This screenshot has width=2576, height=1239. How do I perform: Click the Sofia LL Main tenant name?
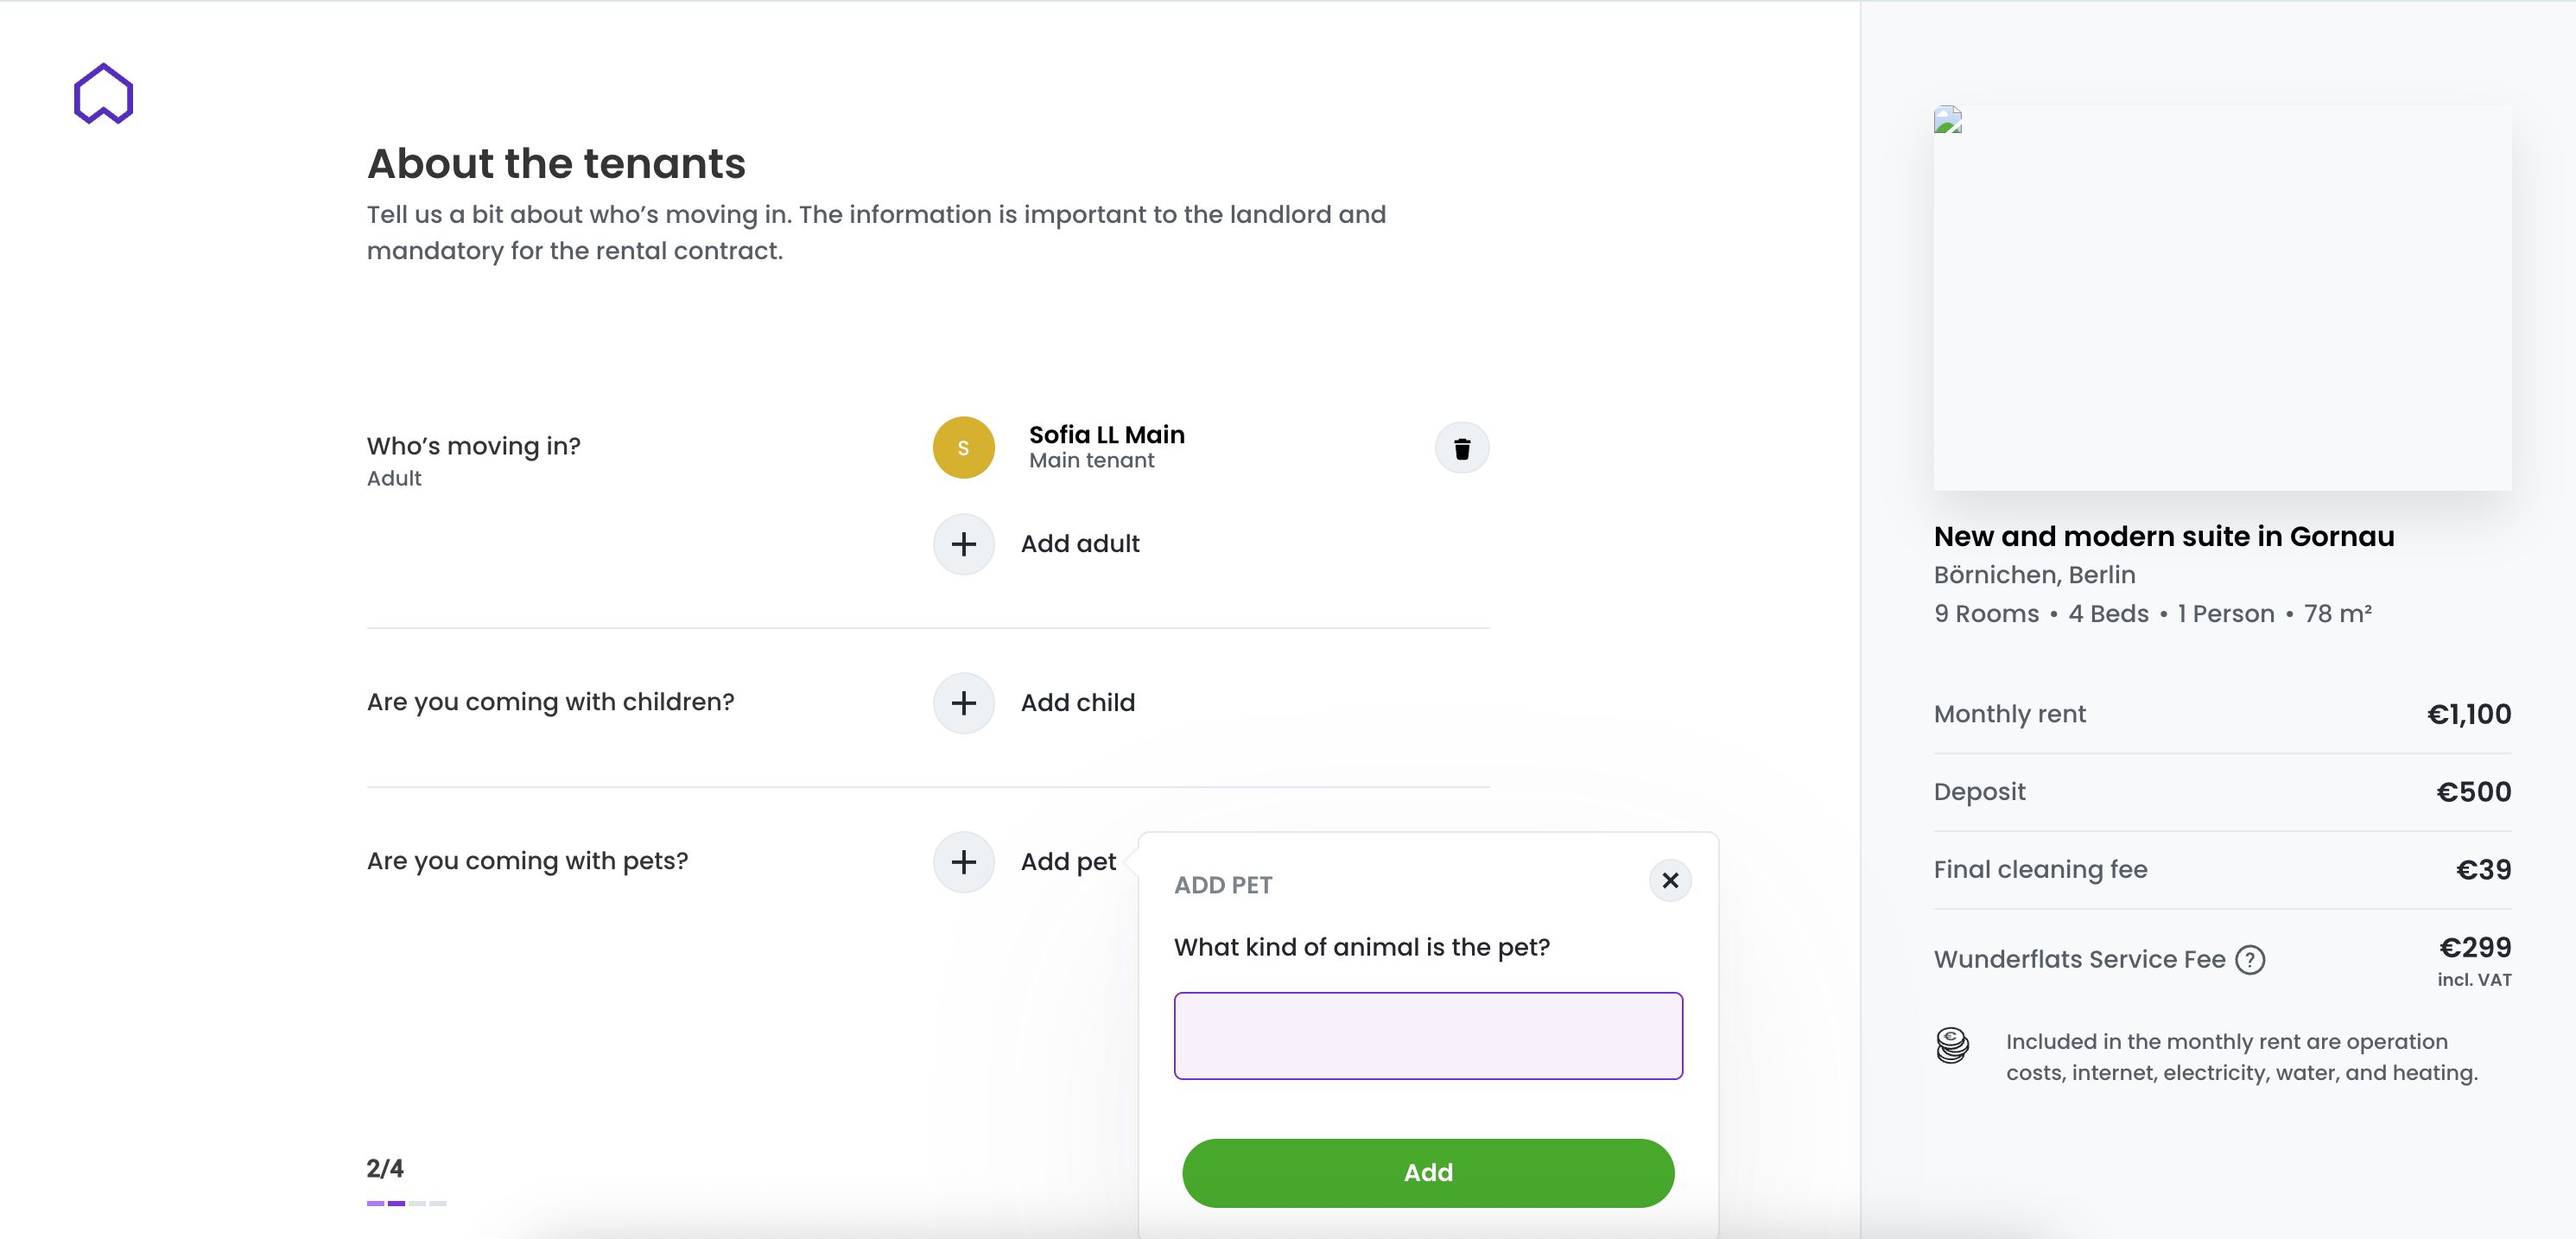pos(1107,435)
